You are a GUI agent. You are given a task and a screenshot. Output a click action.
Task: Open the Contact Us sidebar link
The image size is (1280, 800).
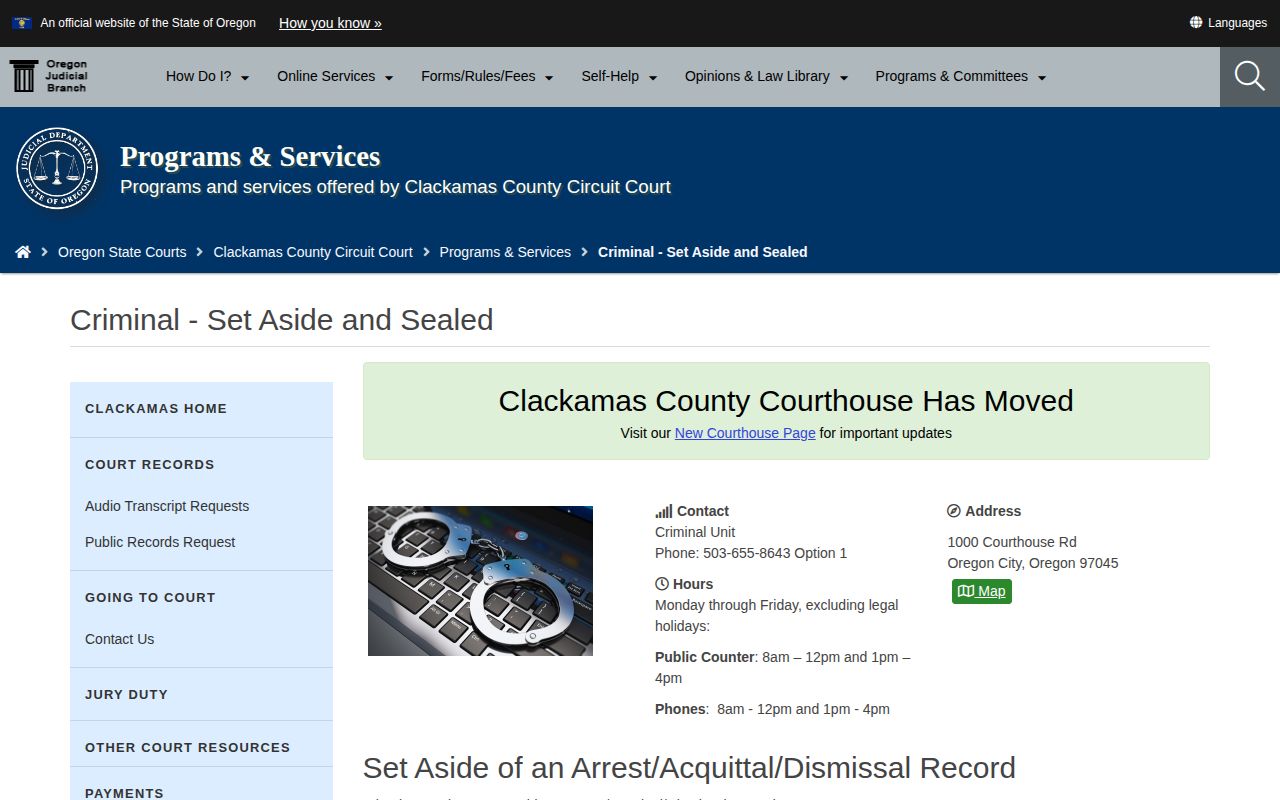coord(119,639)
